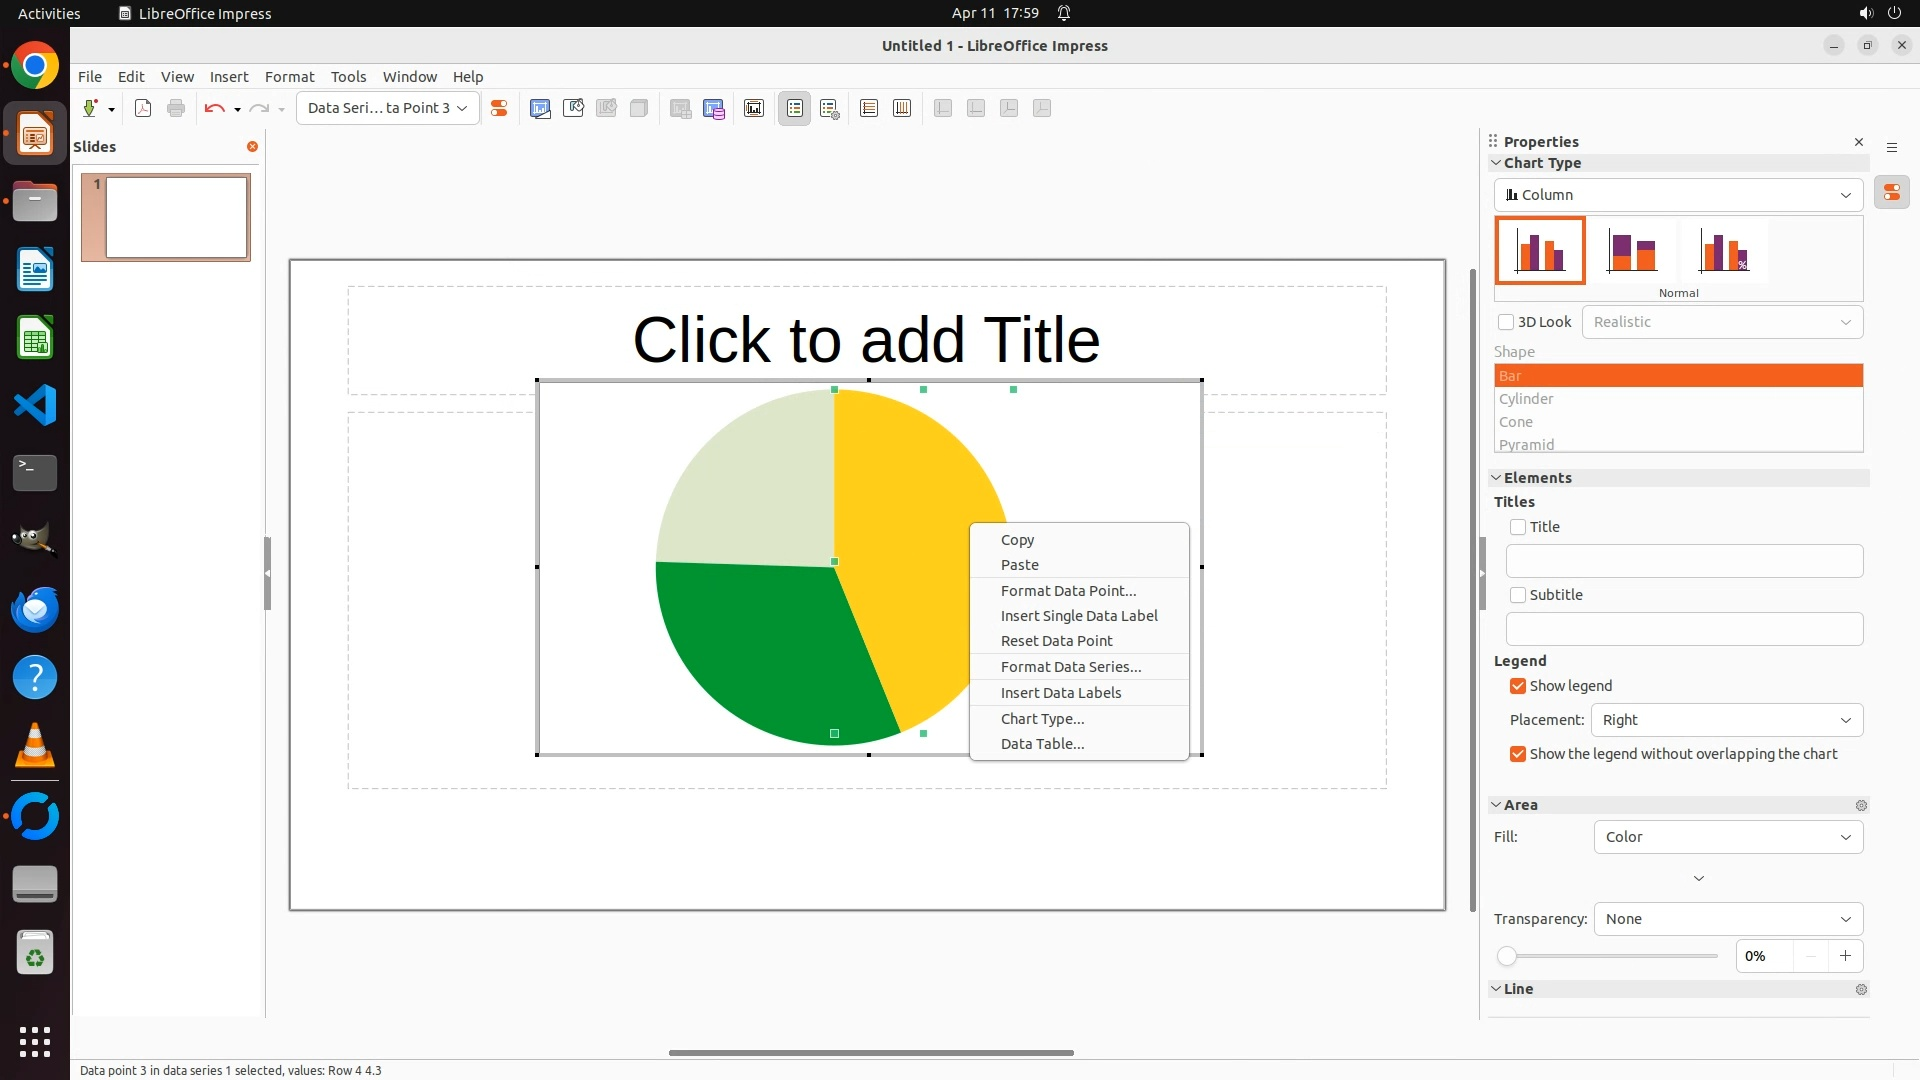
Task: Toggle Legend On/Off toolbar icon
Action: point(795,108)
